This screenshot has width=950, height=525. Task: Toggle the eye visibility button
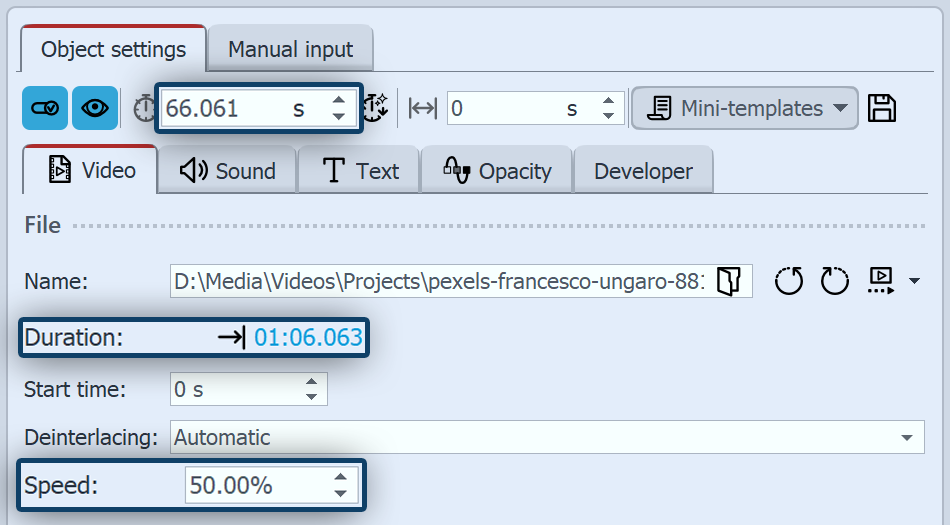[95, 108]
